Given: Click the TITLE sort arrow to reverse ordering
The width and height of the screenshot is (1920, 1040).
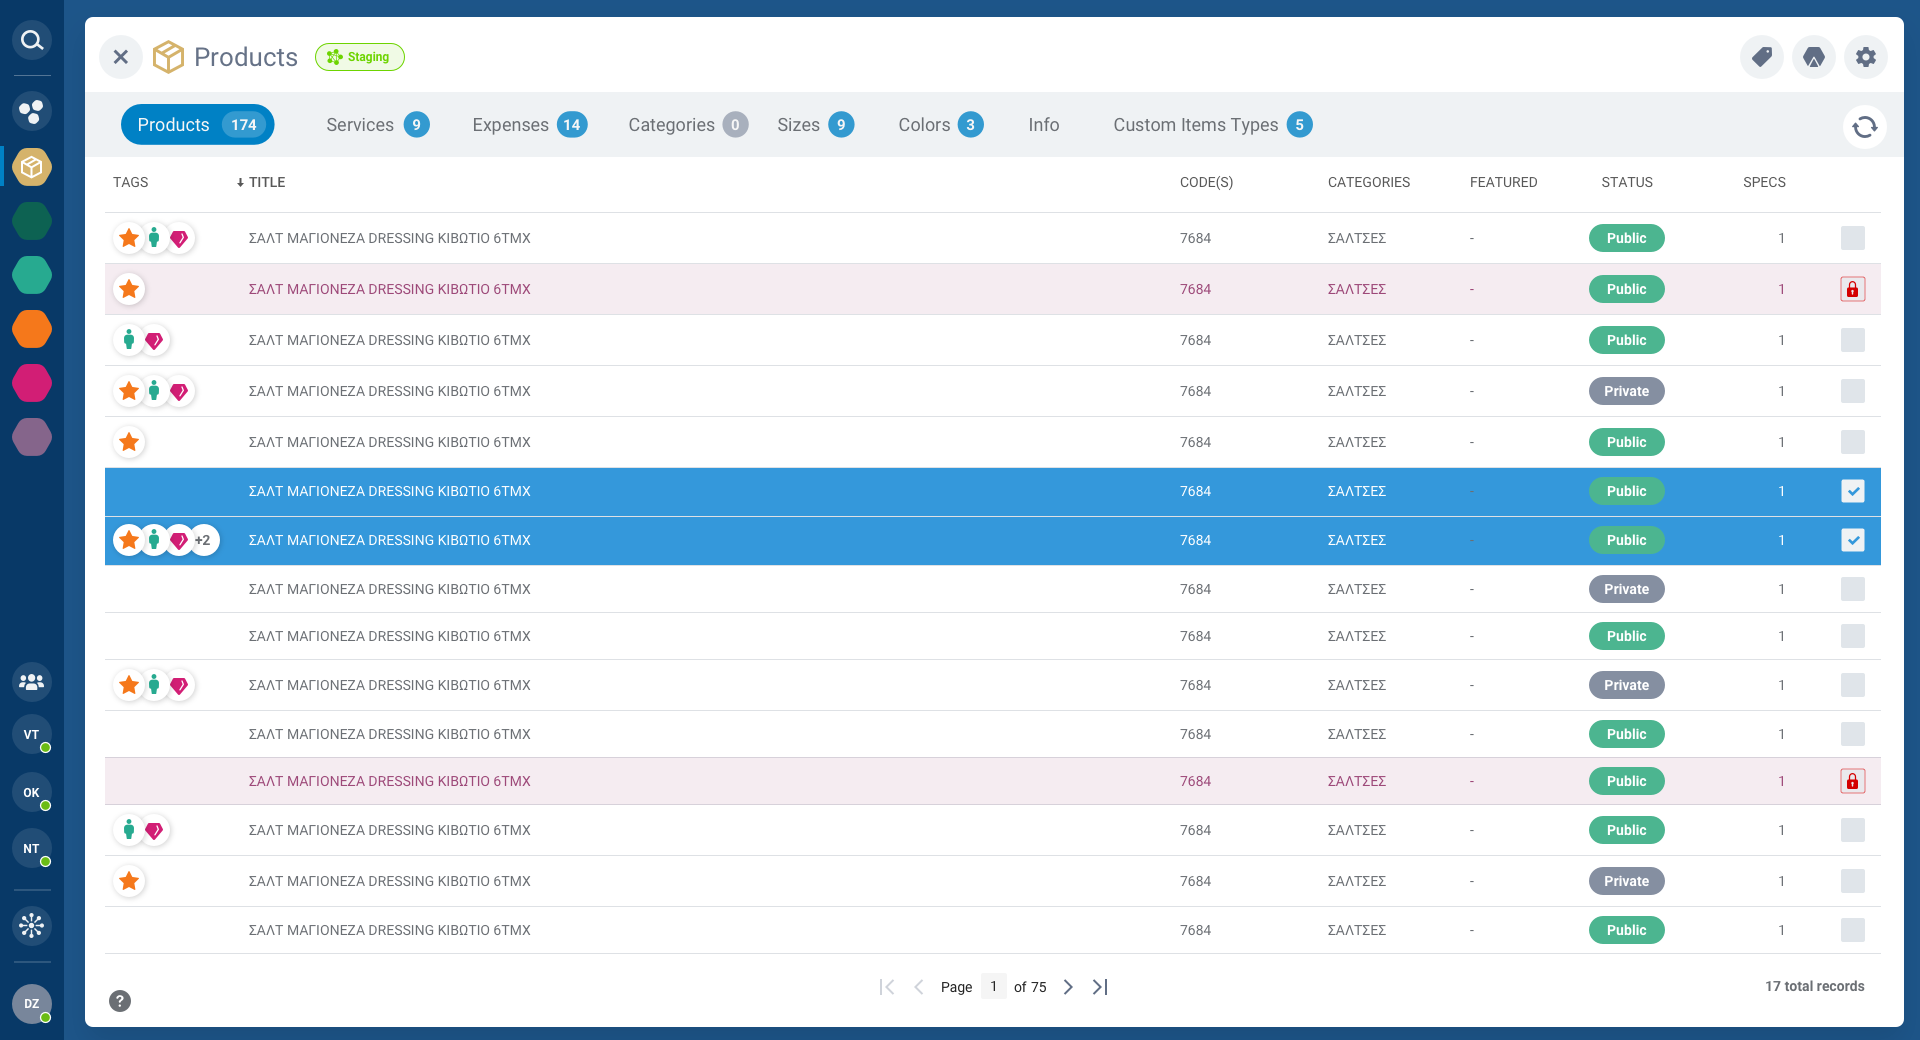Looking at the screenshot, I should 240,182.
